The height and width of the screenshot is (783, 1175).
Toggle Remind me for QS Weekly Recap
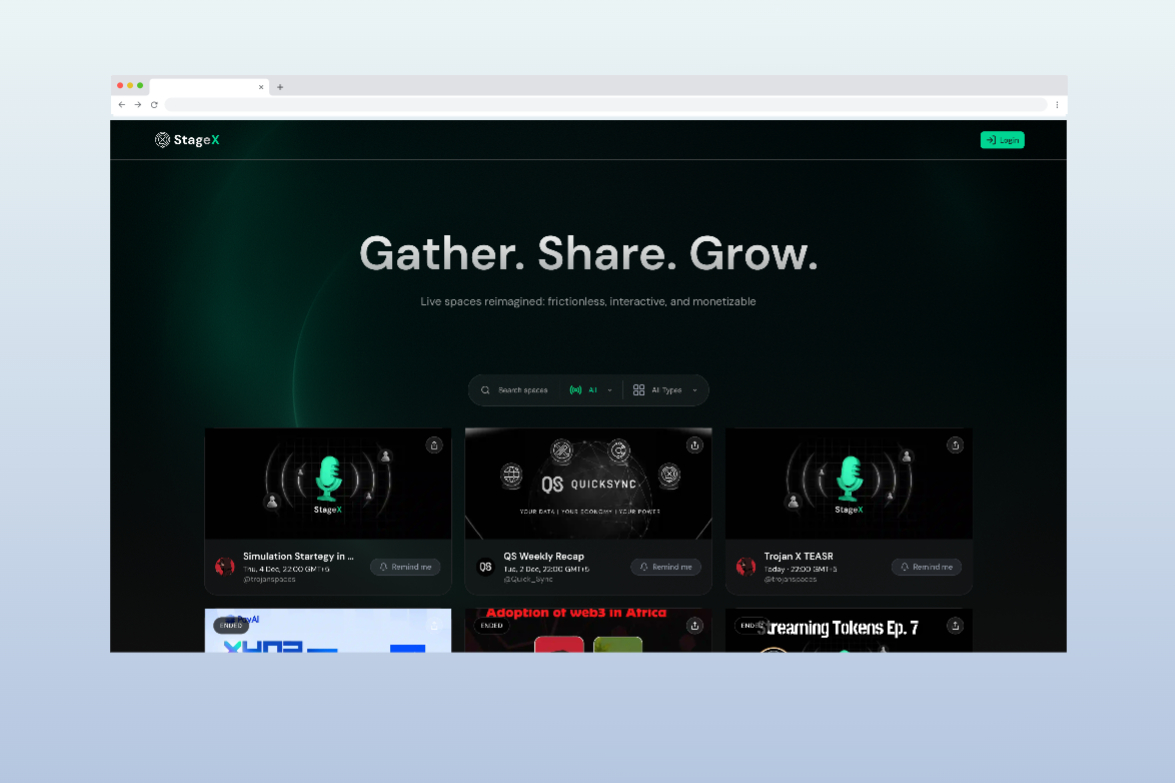(x=666, y=567)
